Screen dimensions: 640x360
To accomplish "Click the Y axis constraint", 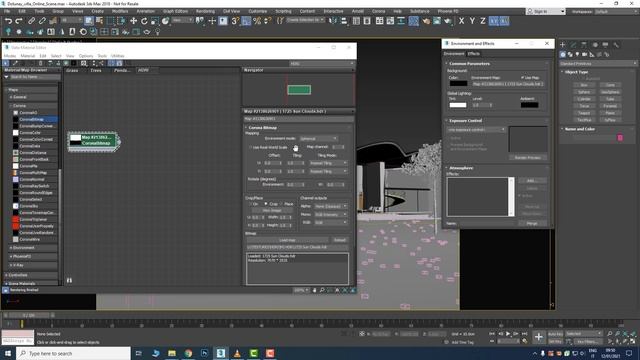I will pyautogui.click(x=472, y=21).
